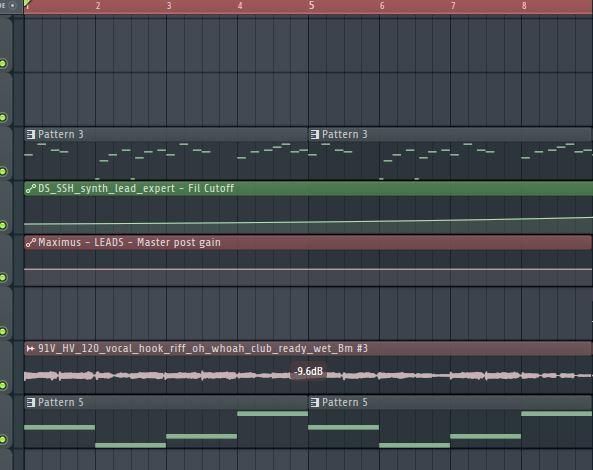Jump to bar 7 on the timeline ruler
The height and width of the screenshot is (470, 593).
453,6
